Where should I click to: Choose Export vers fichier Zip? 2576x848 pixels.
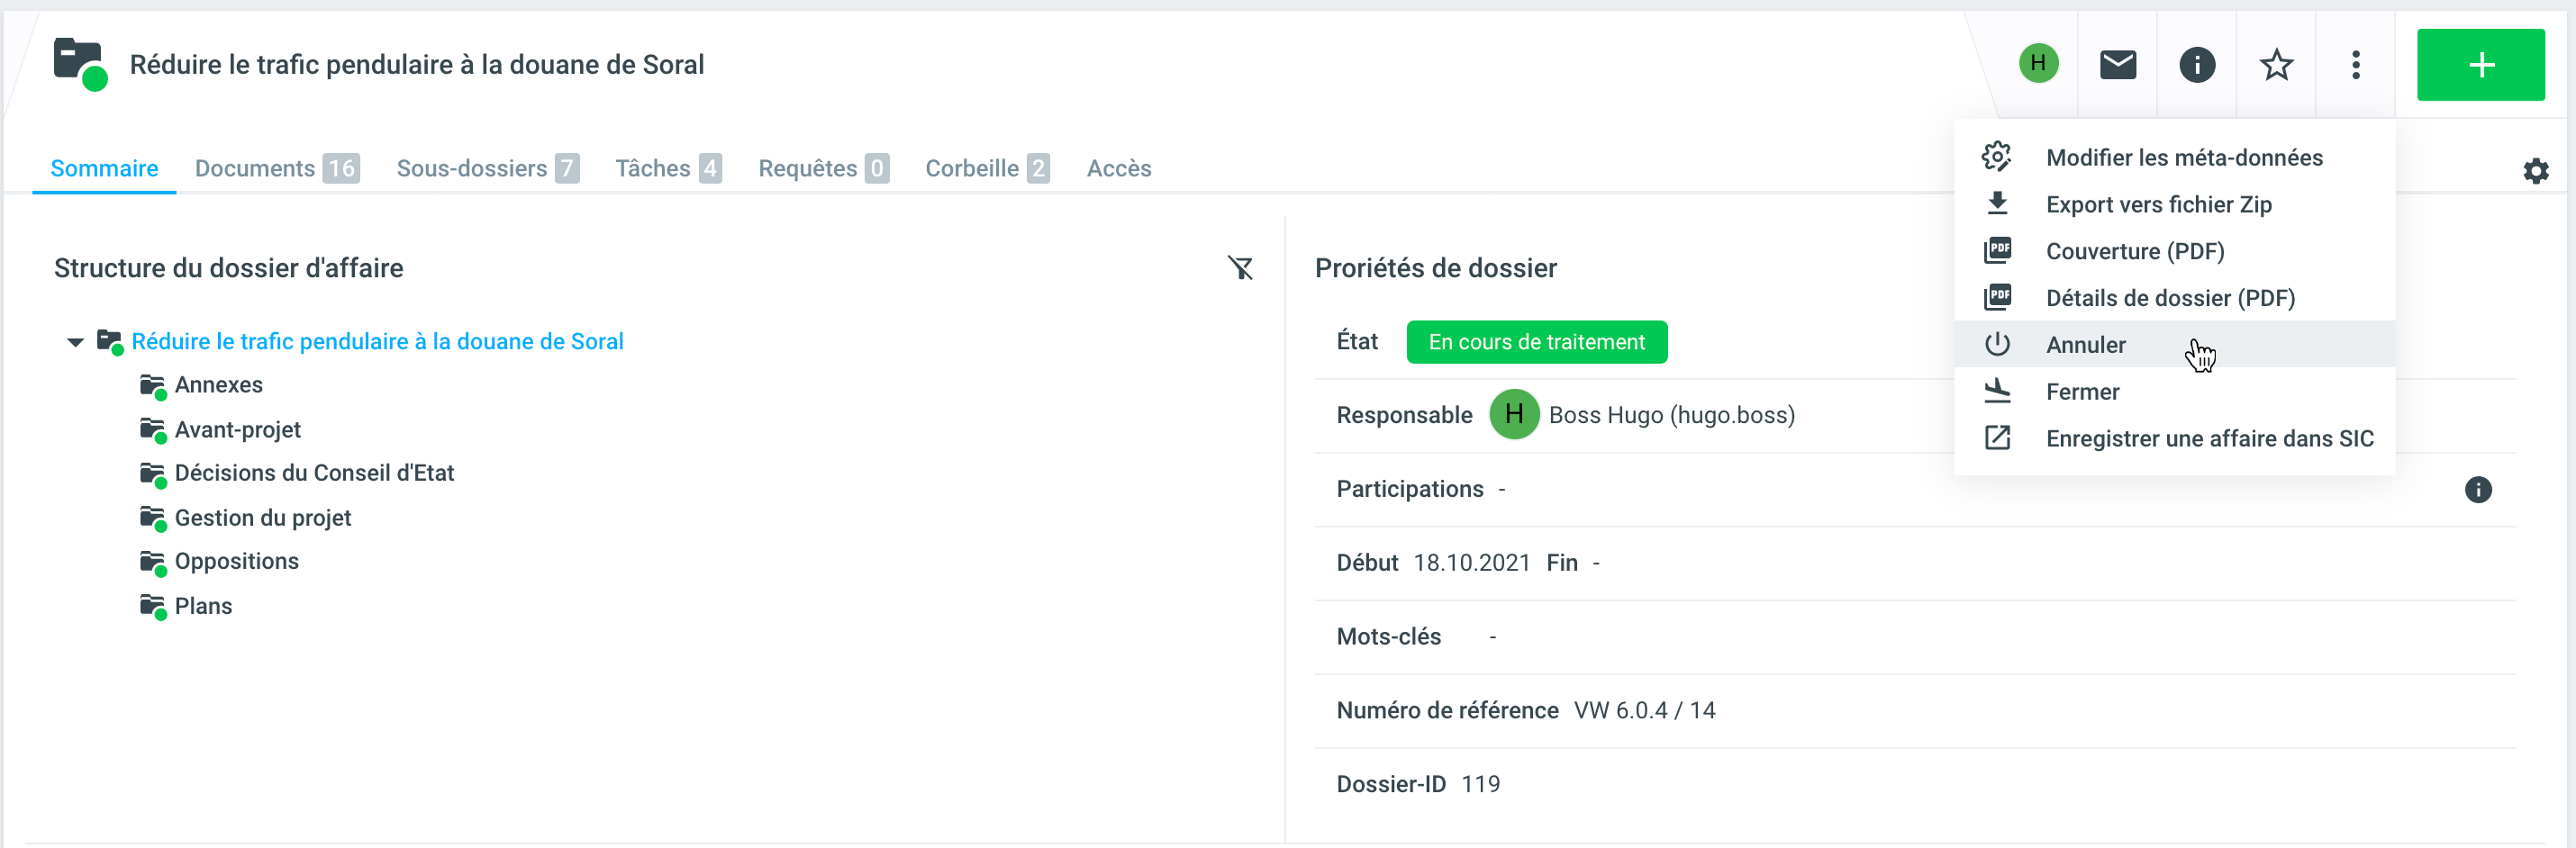click(2158, 205)
